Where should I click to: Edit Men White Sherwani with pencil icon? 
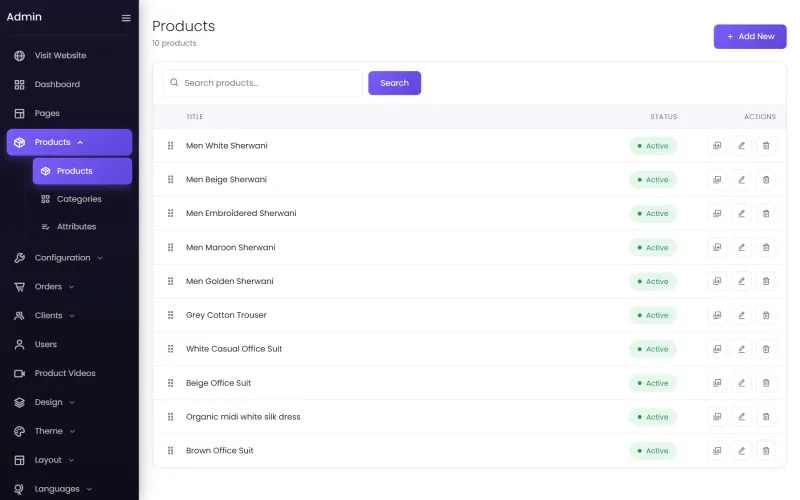click(x=741, y=146)
